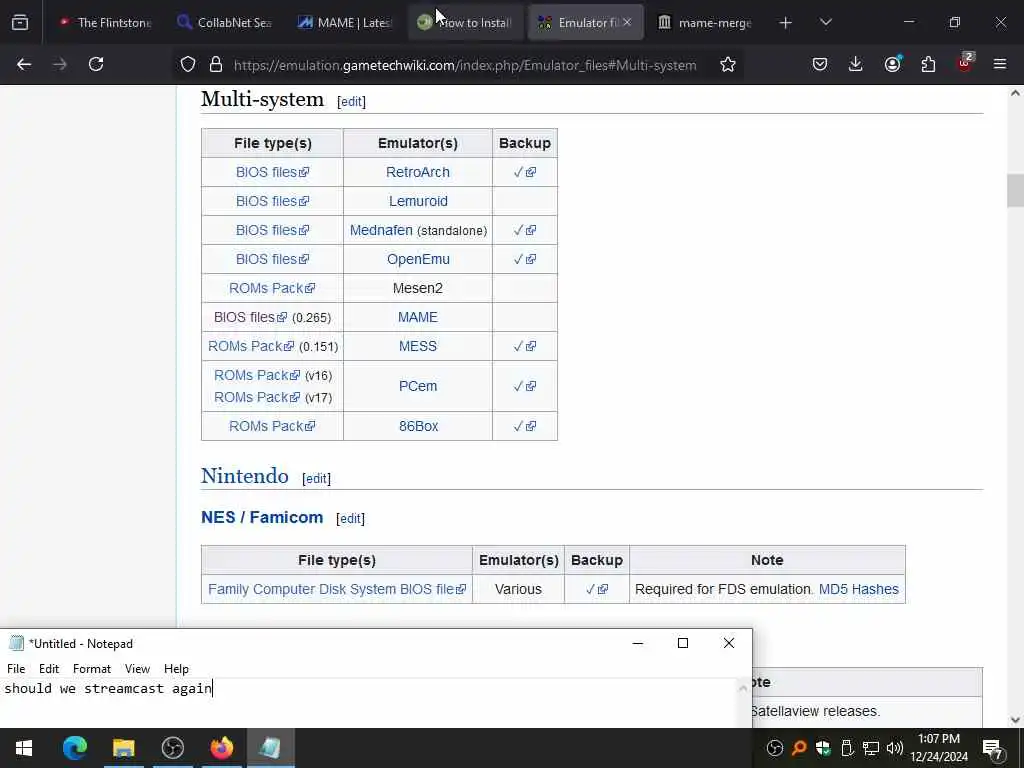The width and height of the screenshot is (1024, 768).
Task: Open Windows Start menu
Action: coord(24,748)
